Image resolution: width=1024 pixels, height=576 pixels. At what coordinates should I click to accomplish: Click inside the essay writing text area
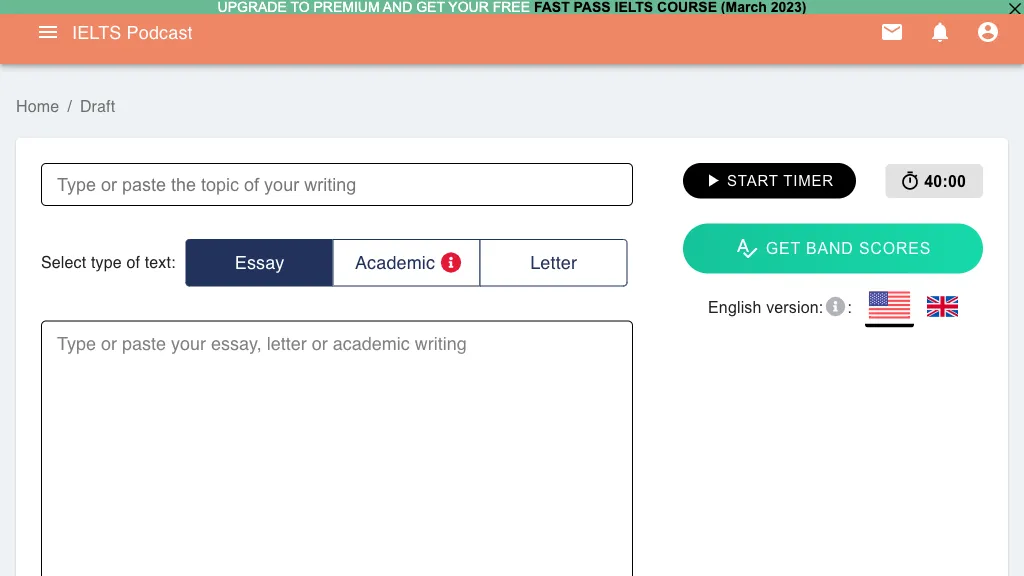(x=336, y=450)
